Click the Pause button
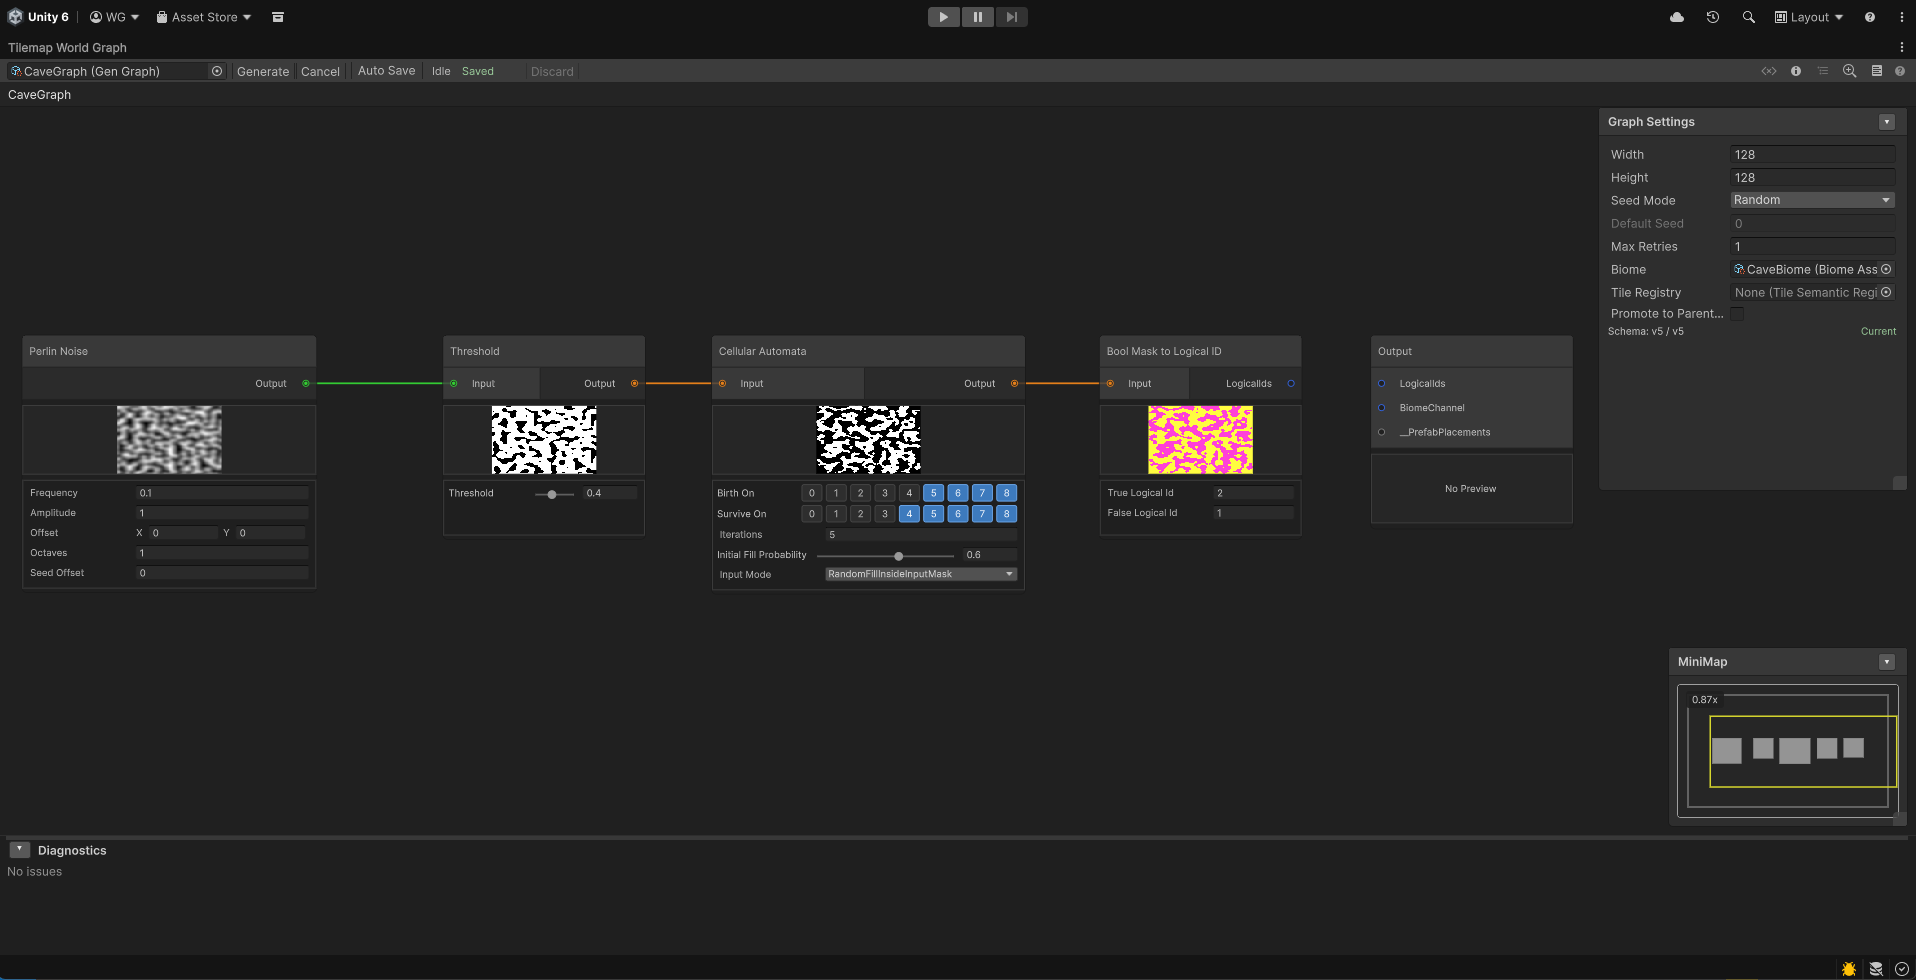Image resolution: width=1916 pixels, height=980 pixels. click(x=977, y=17)
